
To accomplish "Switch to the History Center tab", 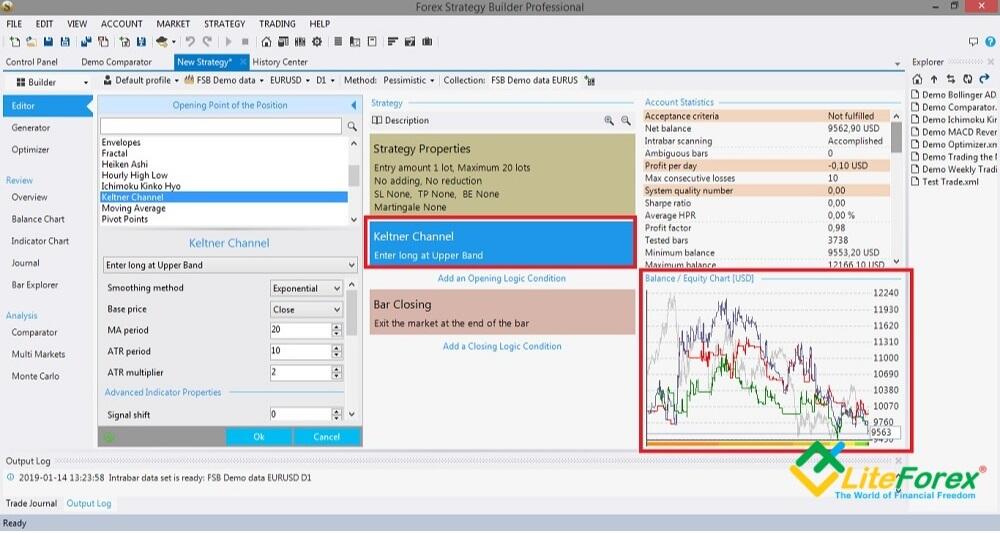I will pyautogui.click(x=280, y=62).
